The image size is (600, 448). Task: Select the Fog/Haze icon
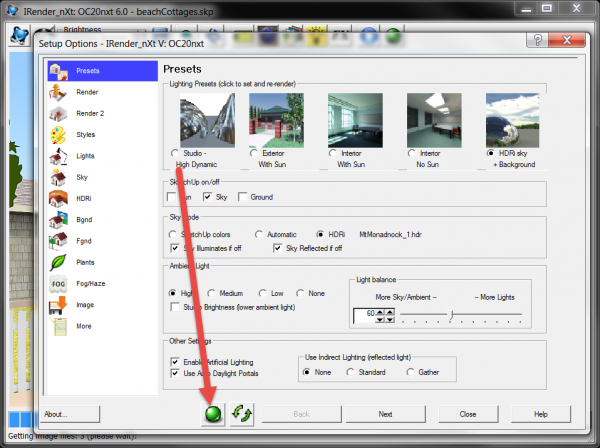click(58, 283)
